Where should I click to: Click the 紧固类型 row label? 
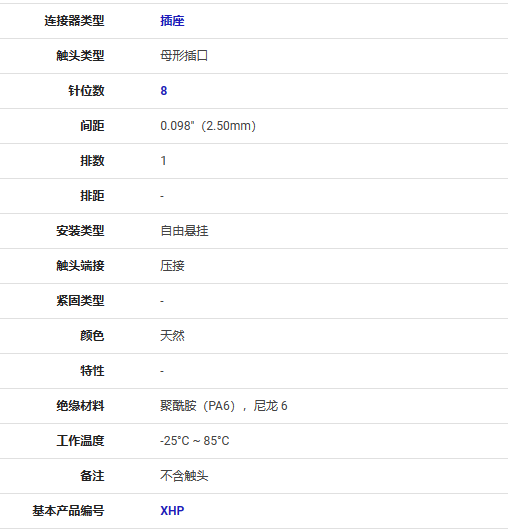pyautogui.click(x=80, y=301)
